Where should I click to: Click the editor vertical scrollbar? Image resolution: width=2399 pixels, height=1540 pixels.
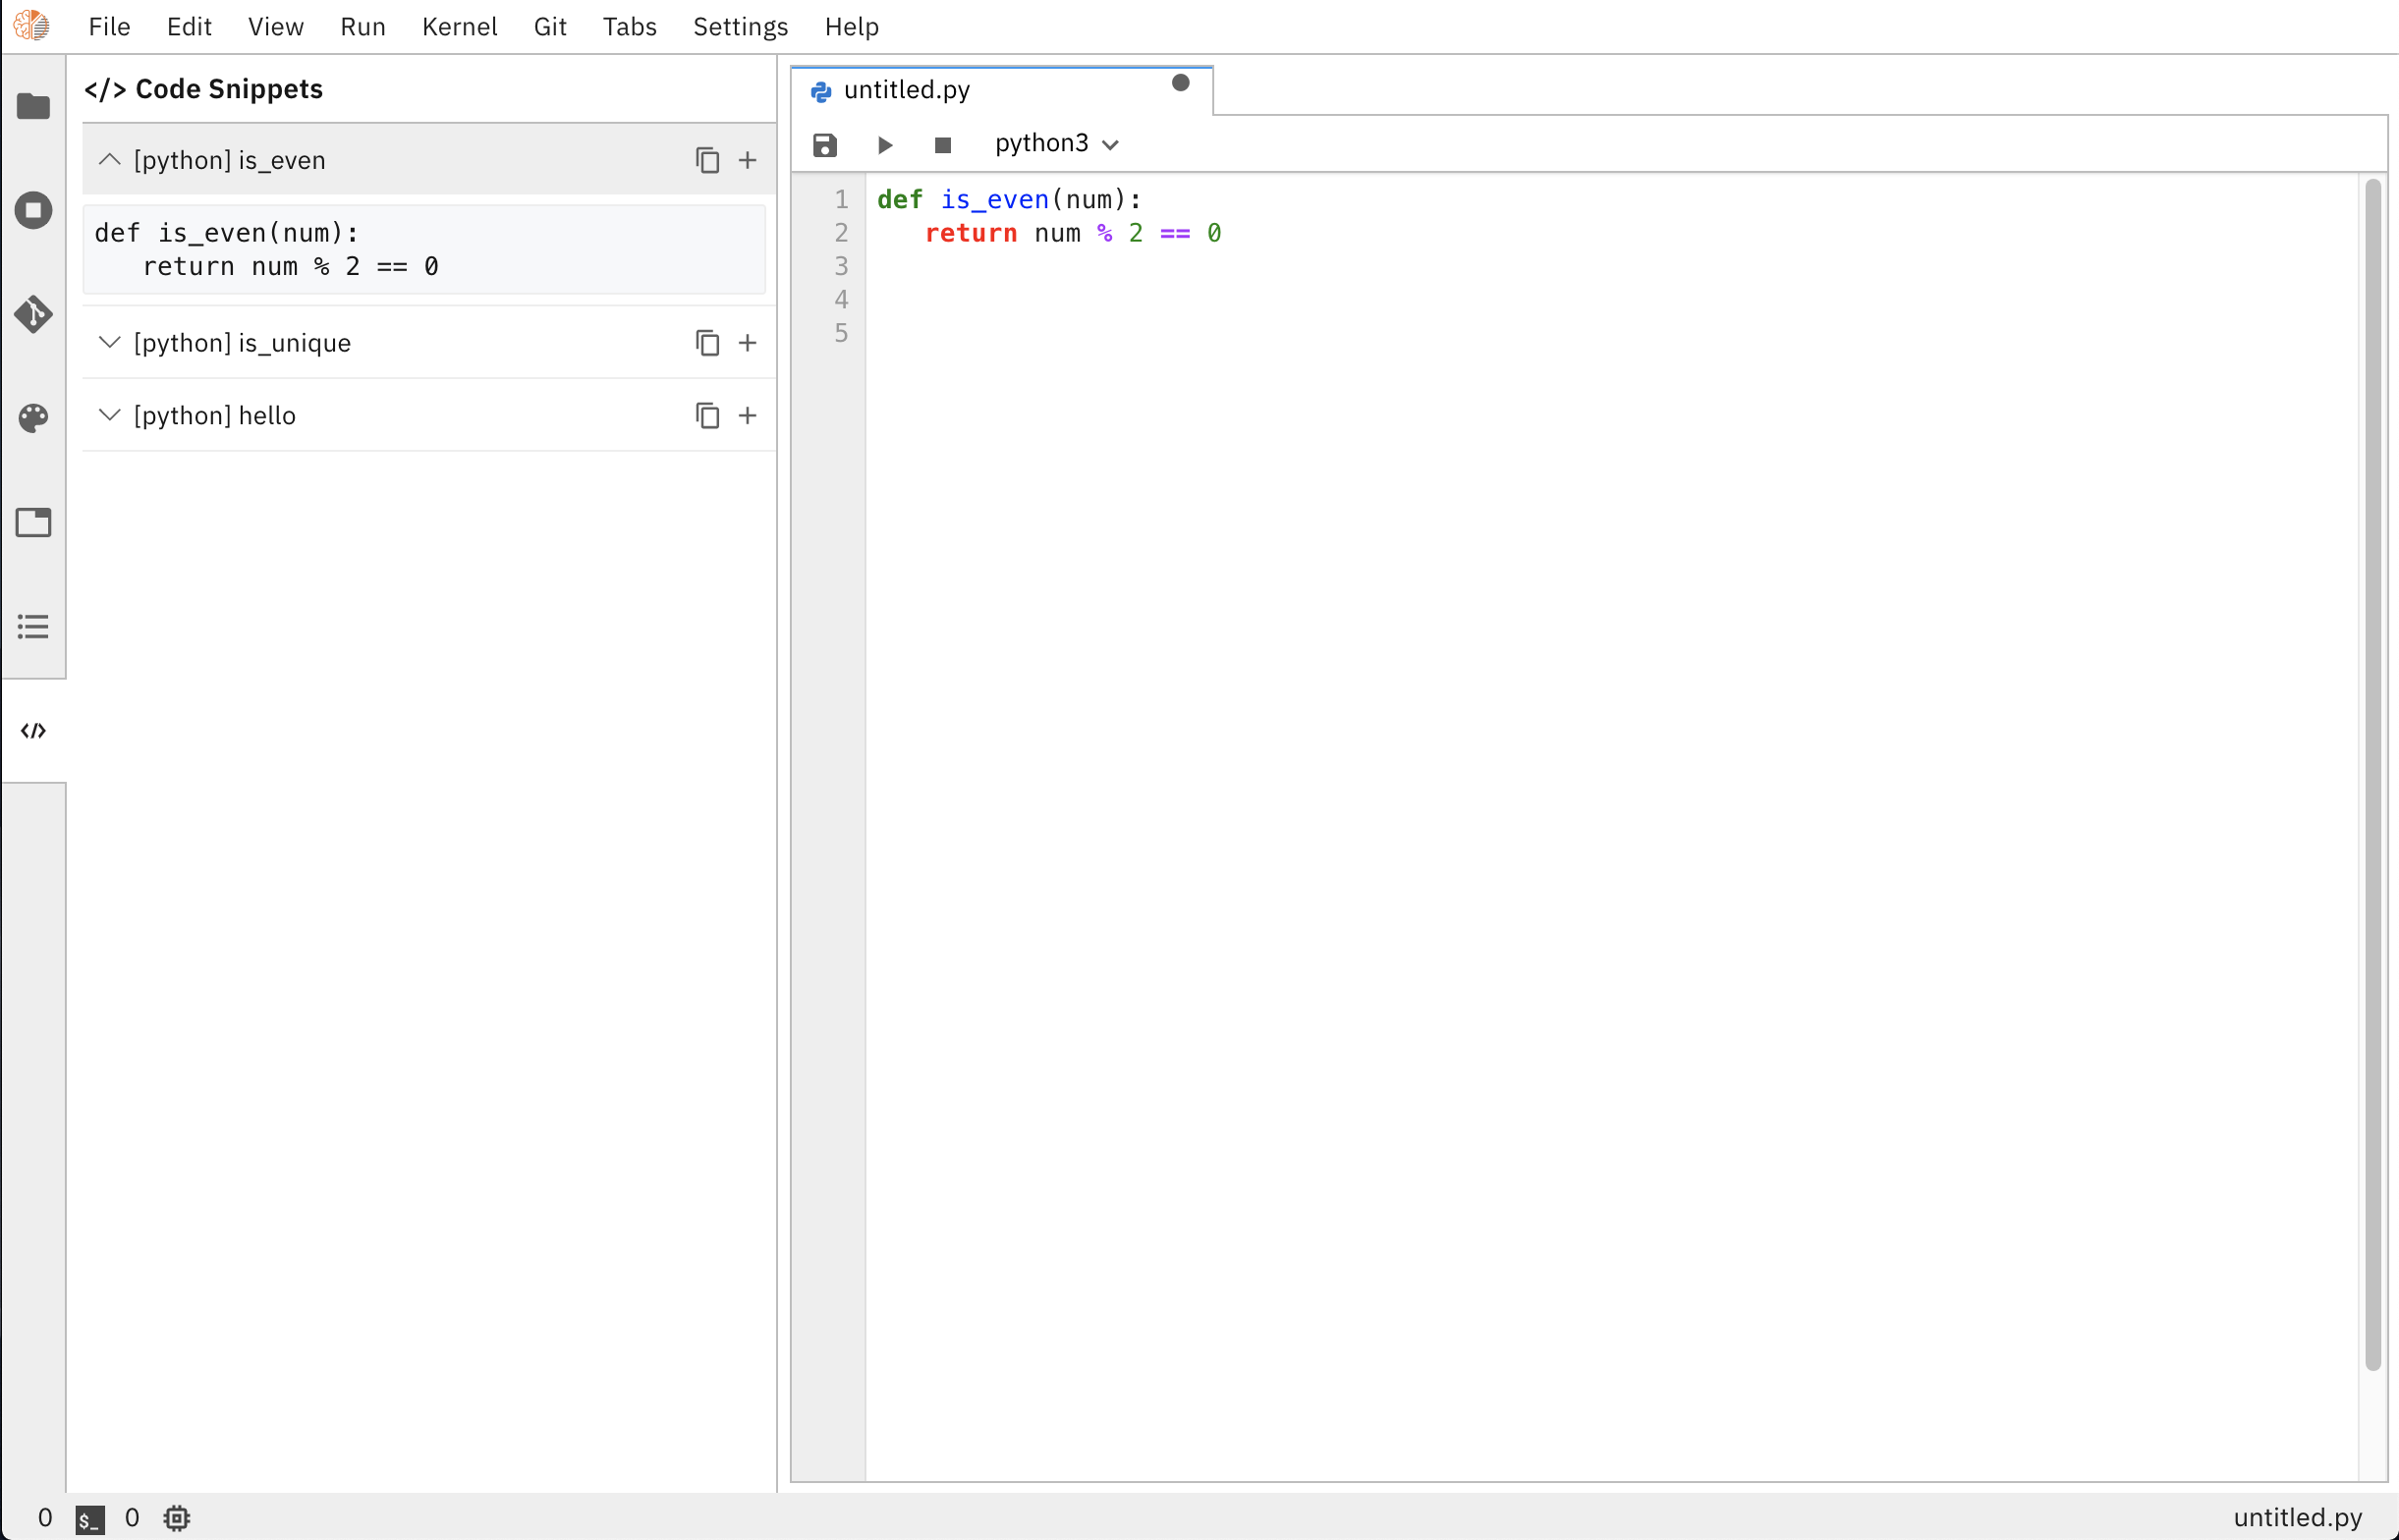tap(2372, 775)
